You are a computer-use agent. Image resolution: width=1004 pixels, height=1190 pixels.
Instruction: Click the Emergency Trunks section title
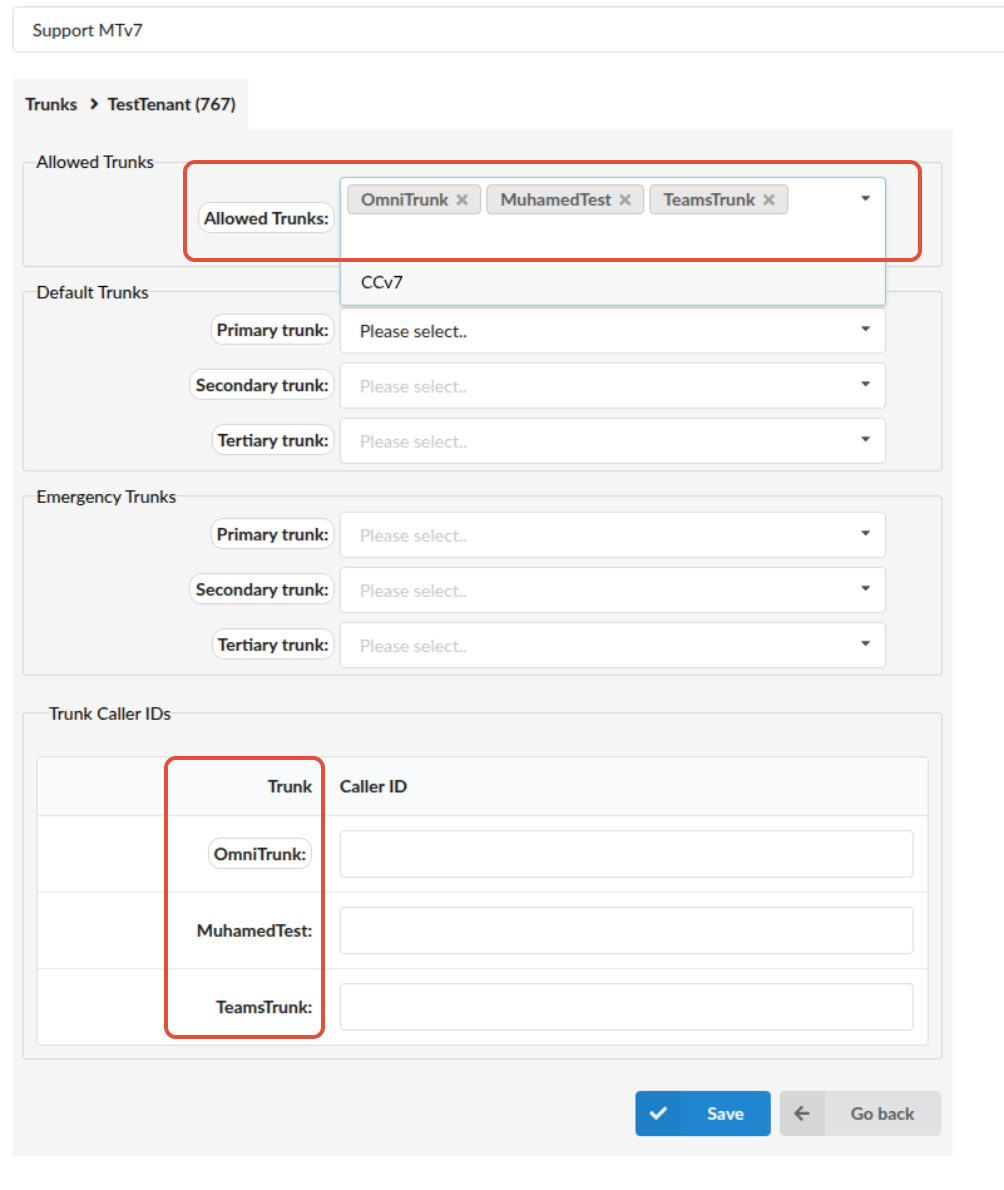(106, 496)
